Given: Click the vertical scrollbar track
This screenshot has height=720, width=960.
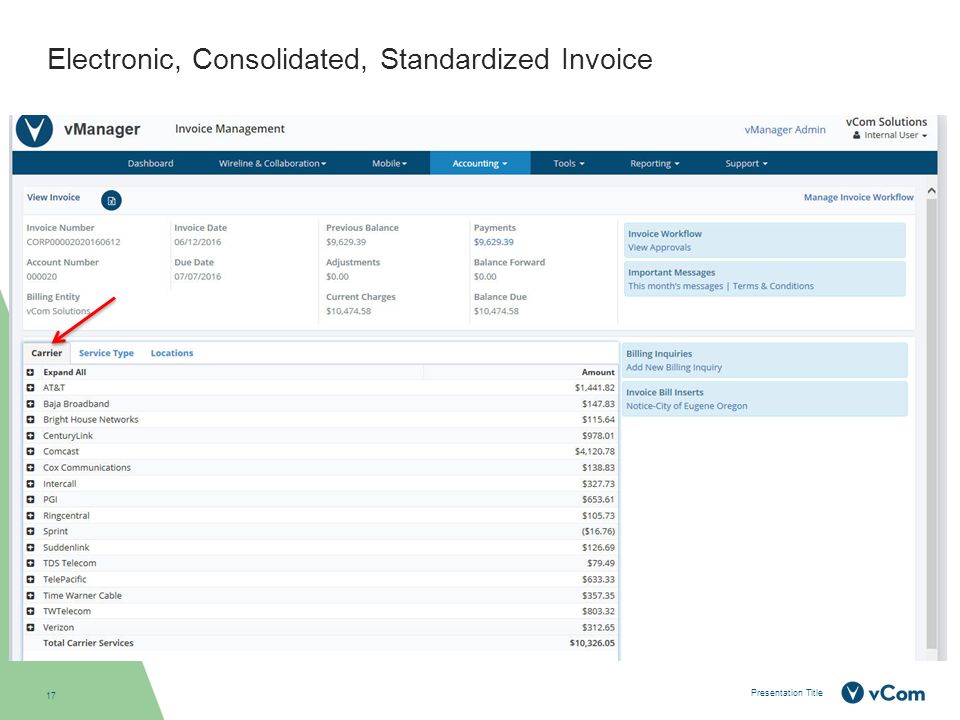Looking at the screenshot, I should pyautogui.click(x=931, y=422).
